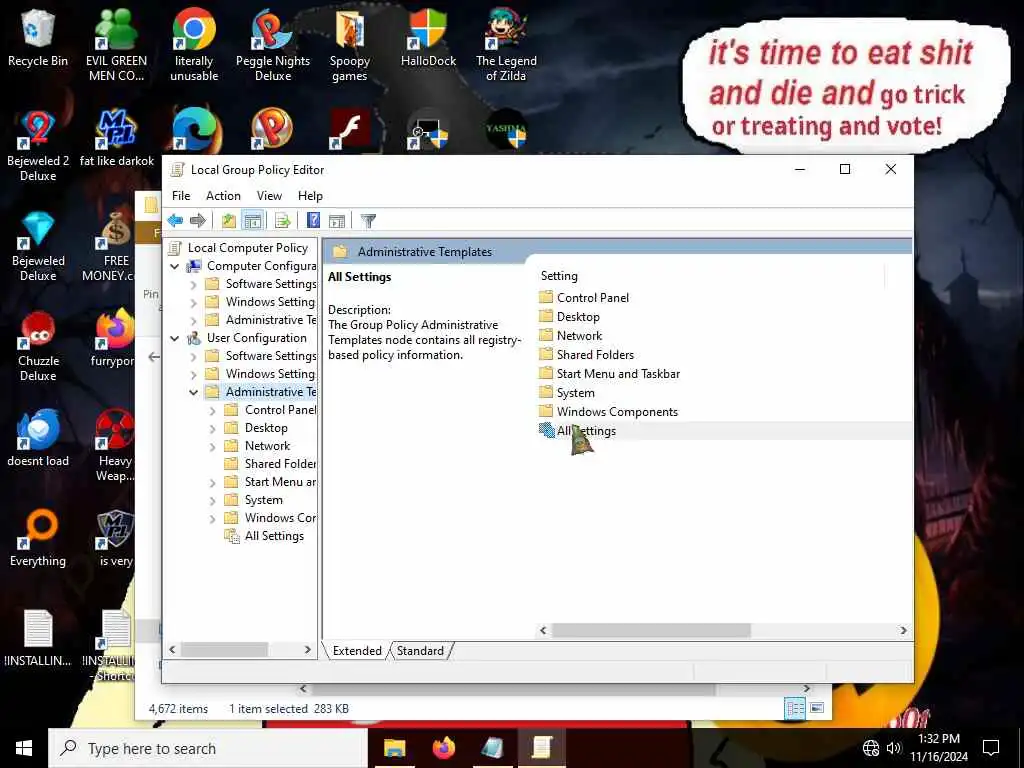Select the EVIL GREEN MEN desktop shortcut
Image resolution: width=1024 pixels, height=768 pixels.
point(116,44)
